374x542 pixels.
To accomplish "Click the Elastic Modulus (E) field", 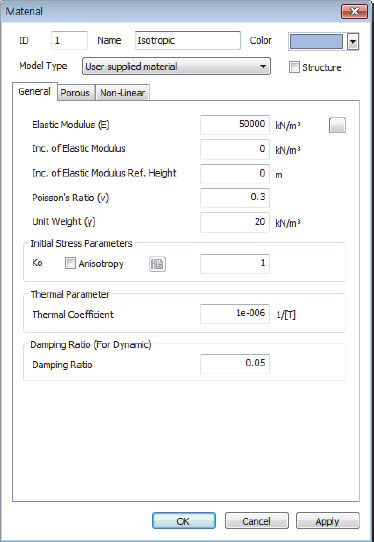I will tap(235, 125).
